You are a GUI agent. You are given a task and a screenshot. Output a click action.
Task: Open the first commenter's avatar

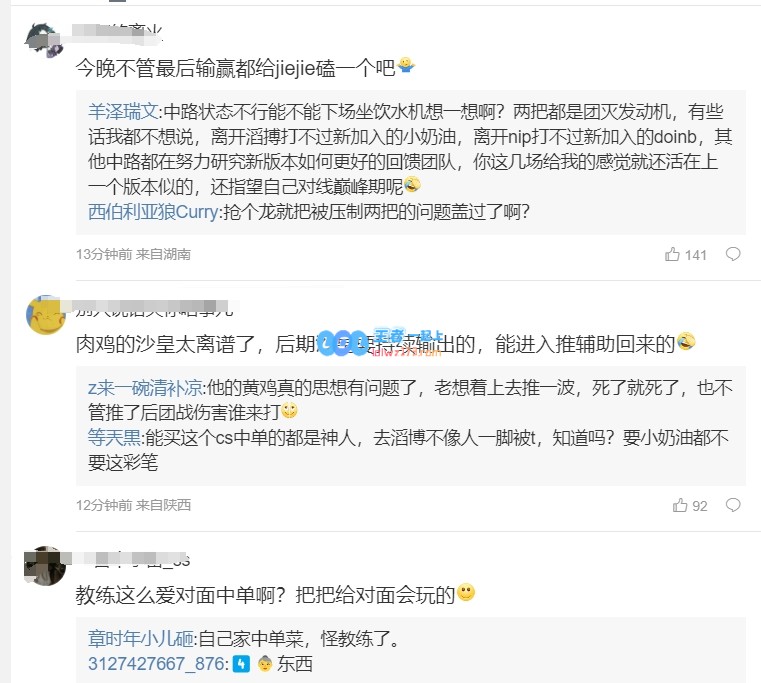[45, 40]
